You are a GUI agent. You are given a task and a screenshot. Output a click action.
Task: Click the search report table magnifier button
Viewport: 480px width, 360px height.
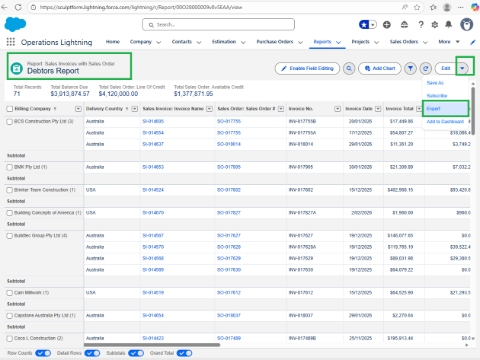(x=349, y=68)
